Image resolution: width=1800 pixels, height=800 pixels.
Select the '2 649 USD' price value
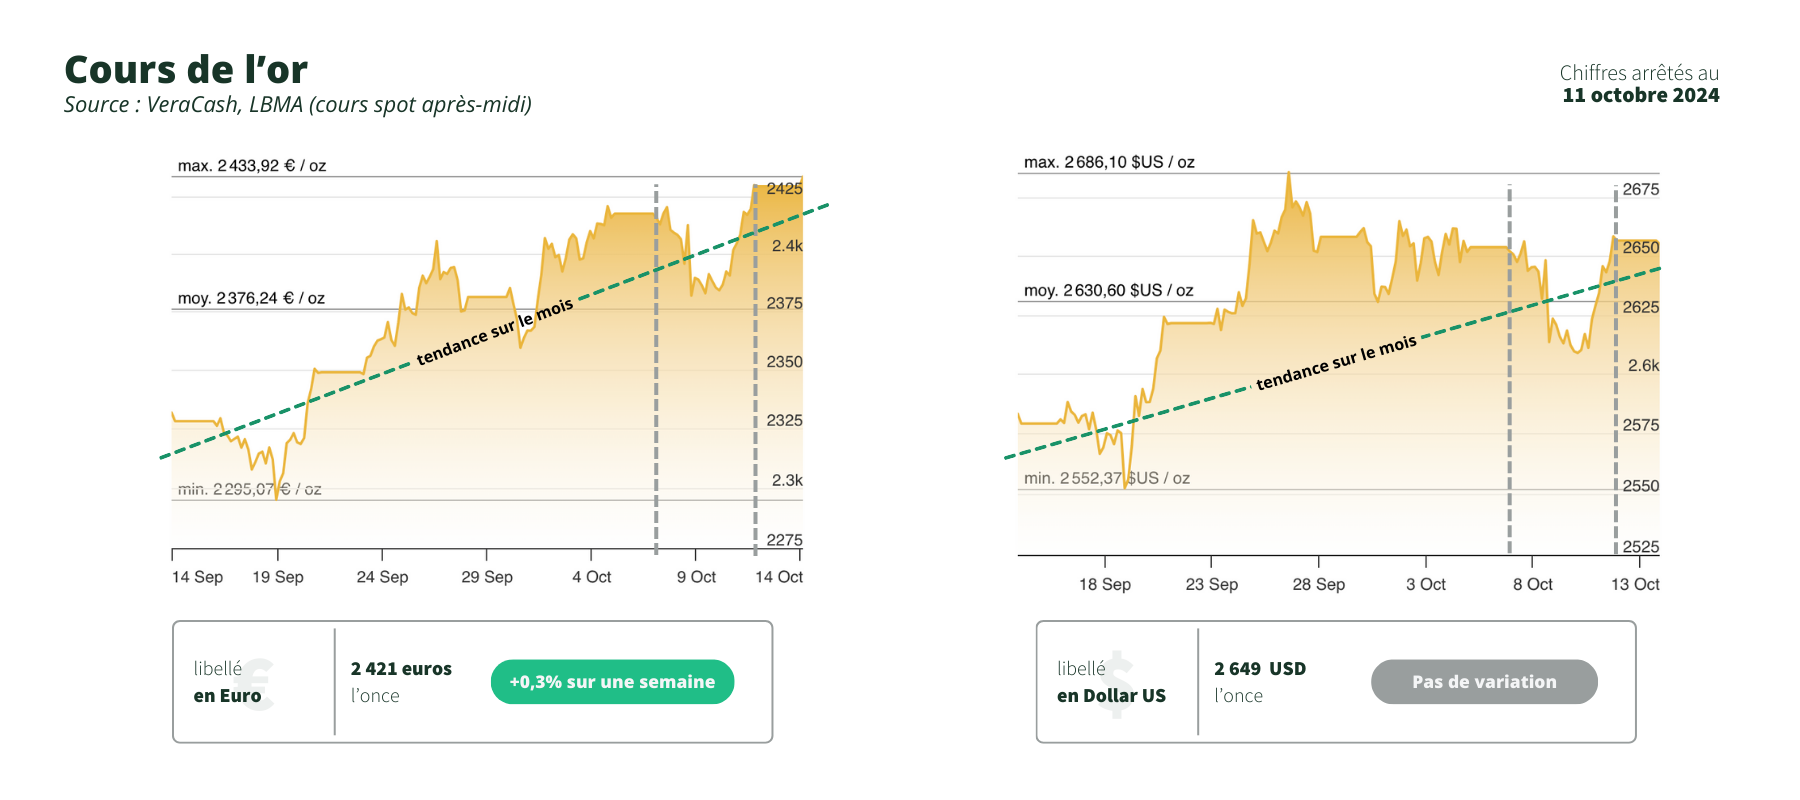pos(1260,669)
